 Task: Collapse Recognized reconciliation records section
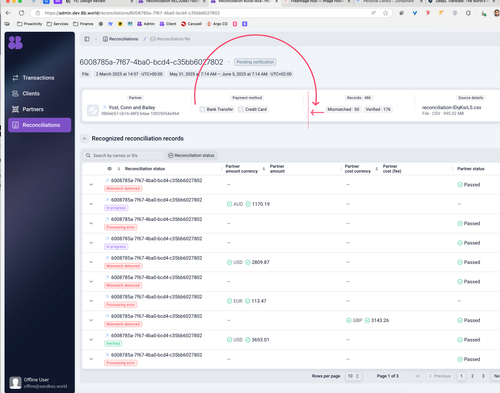click(85, 138)
